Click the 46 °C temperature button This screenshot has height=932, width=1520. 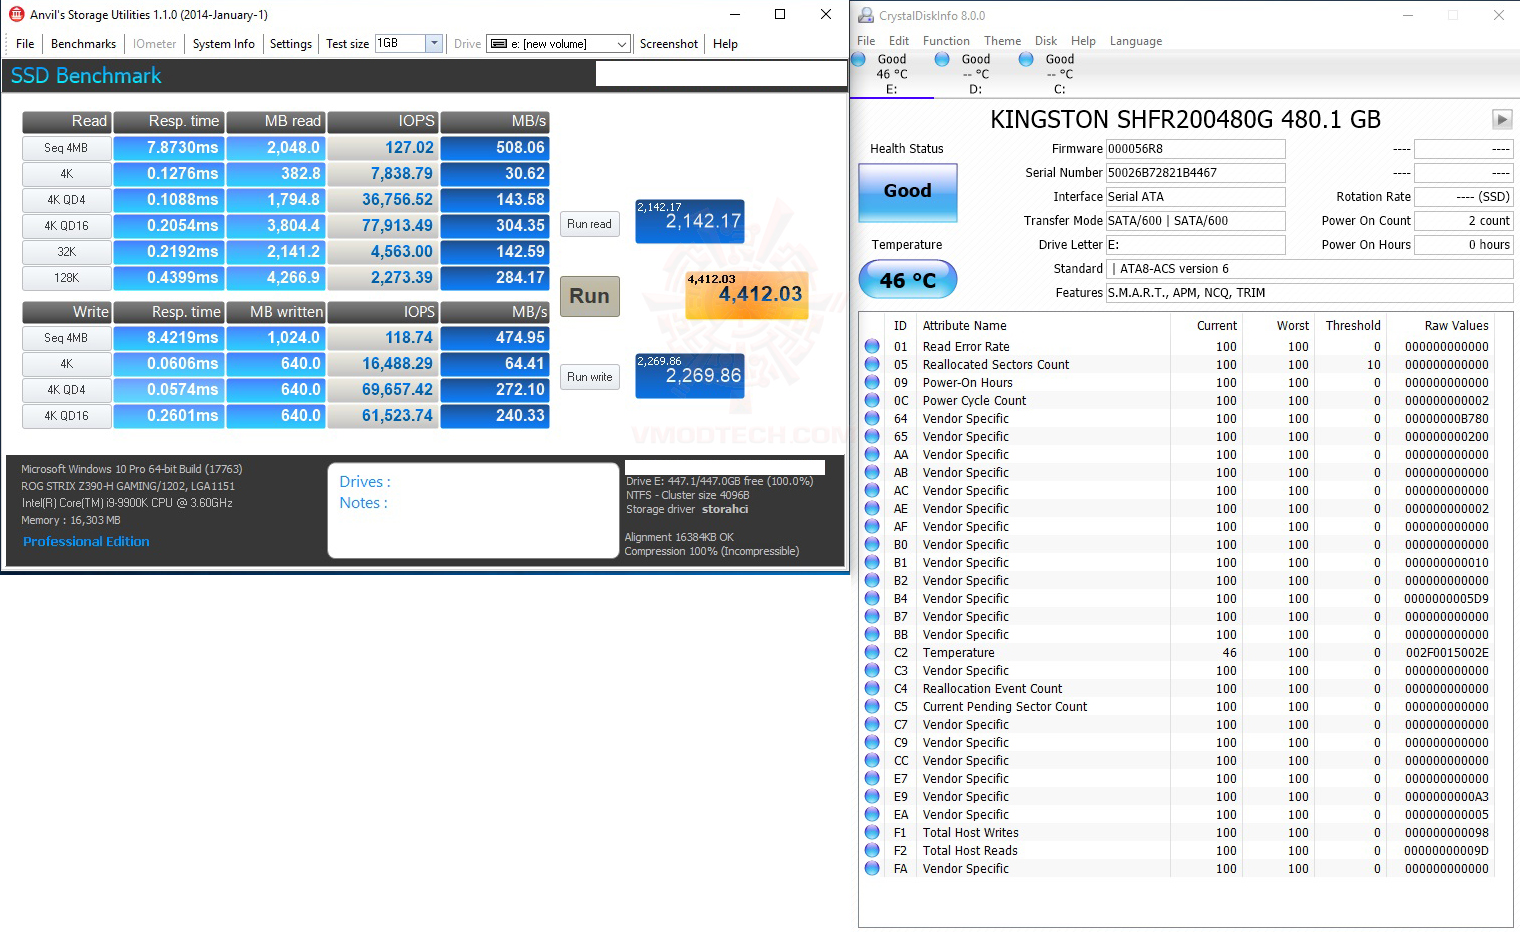point(908,280)
